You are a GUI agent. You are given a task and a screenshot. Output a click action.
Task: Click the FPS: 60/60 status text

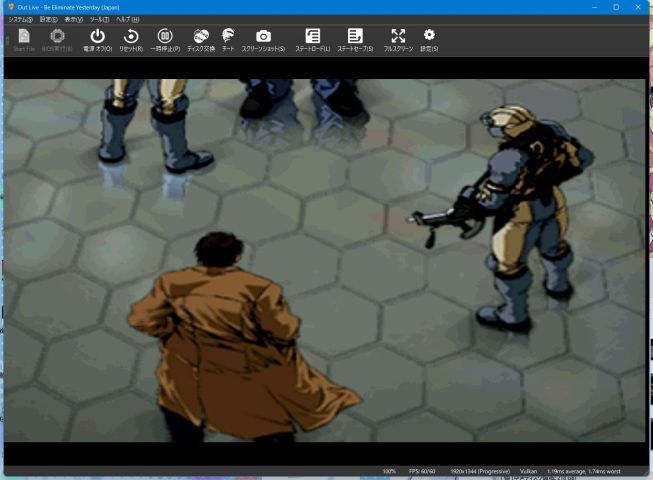pyautogui.click(x=422, y=471)
